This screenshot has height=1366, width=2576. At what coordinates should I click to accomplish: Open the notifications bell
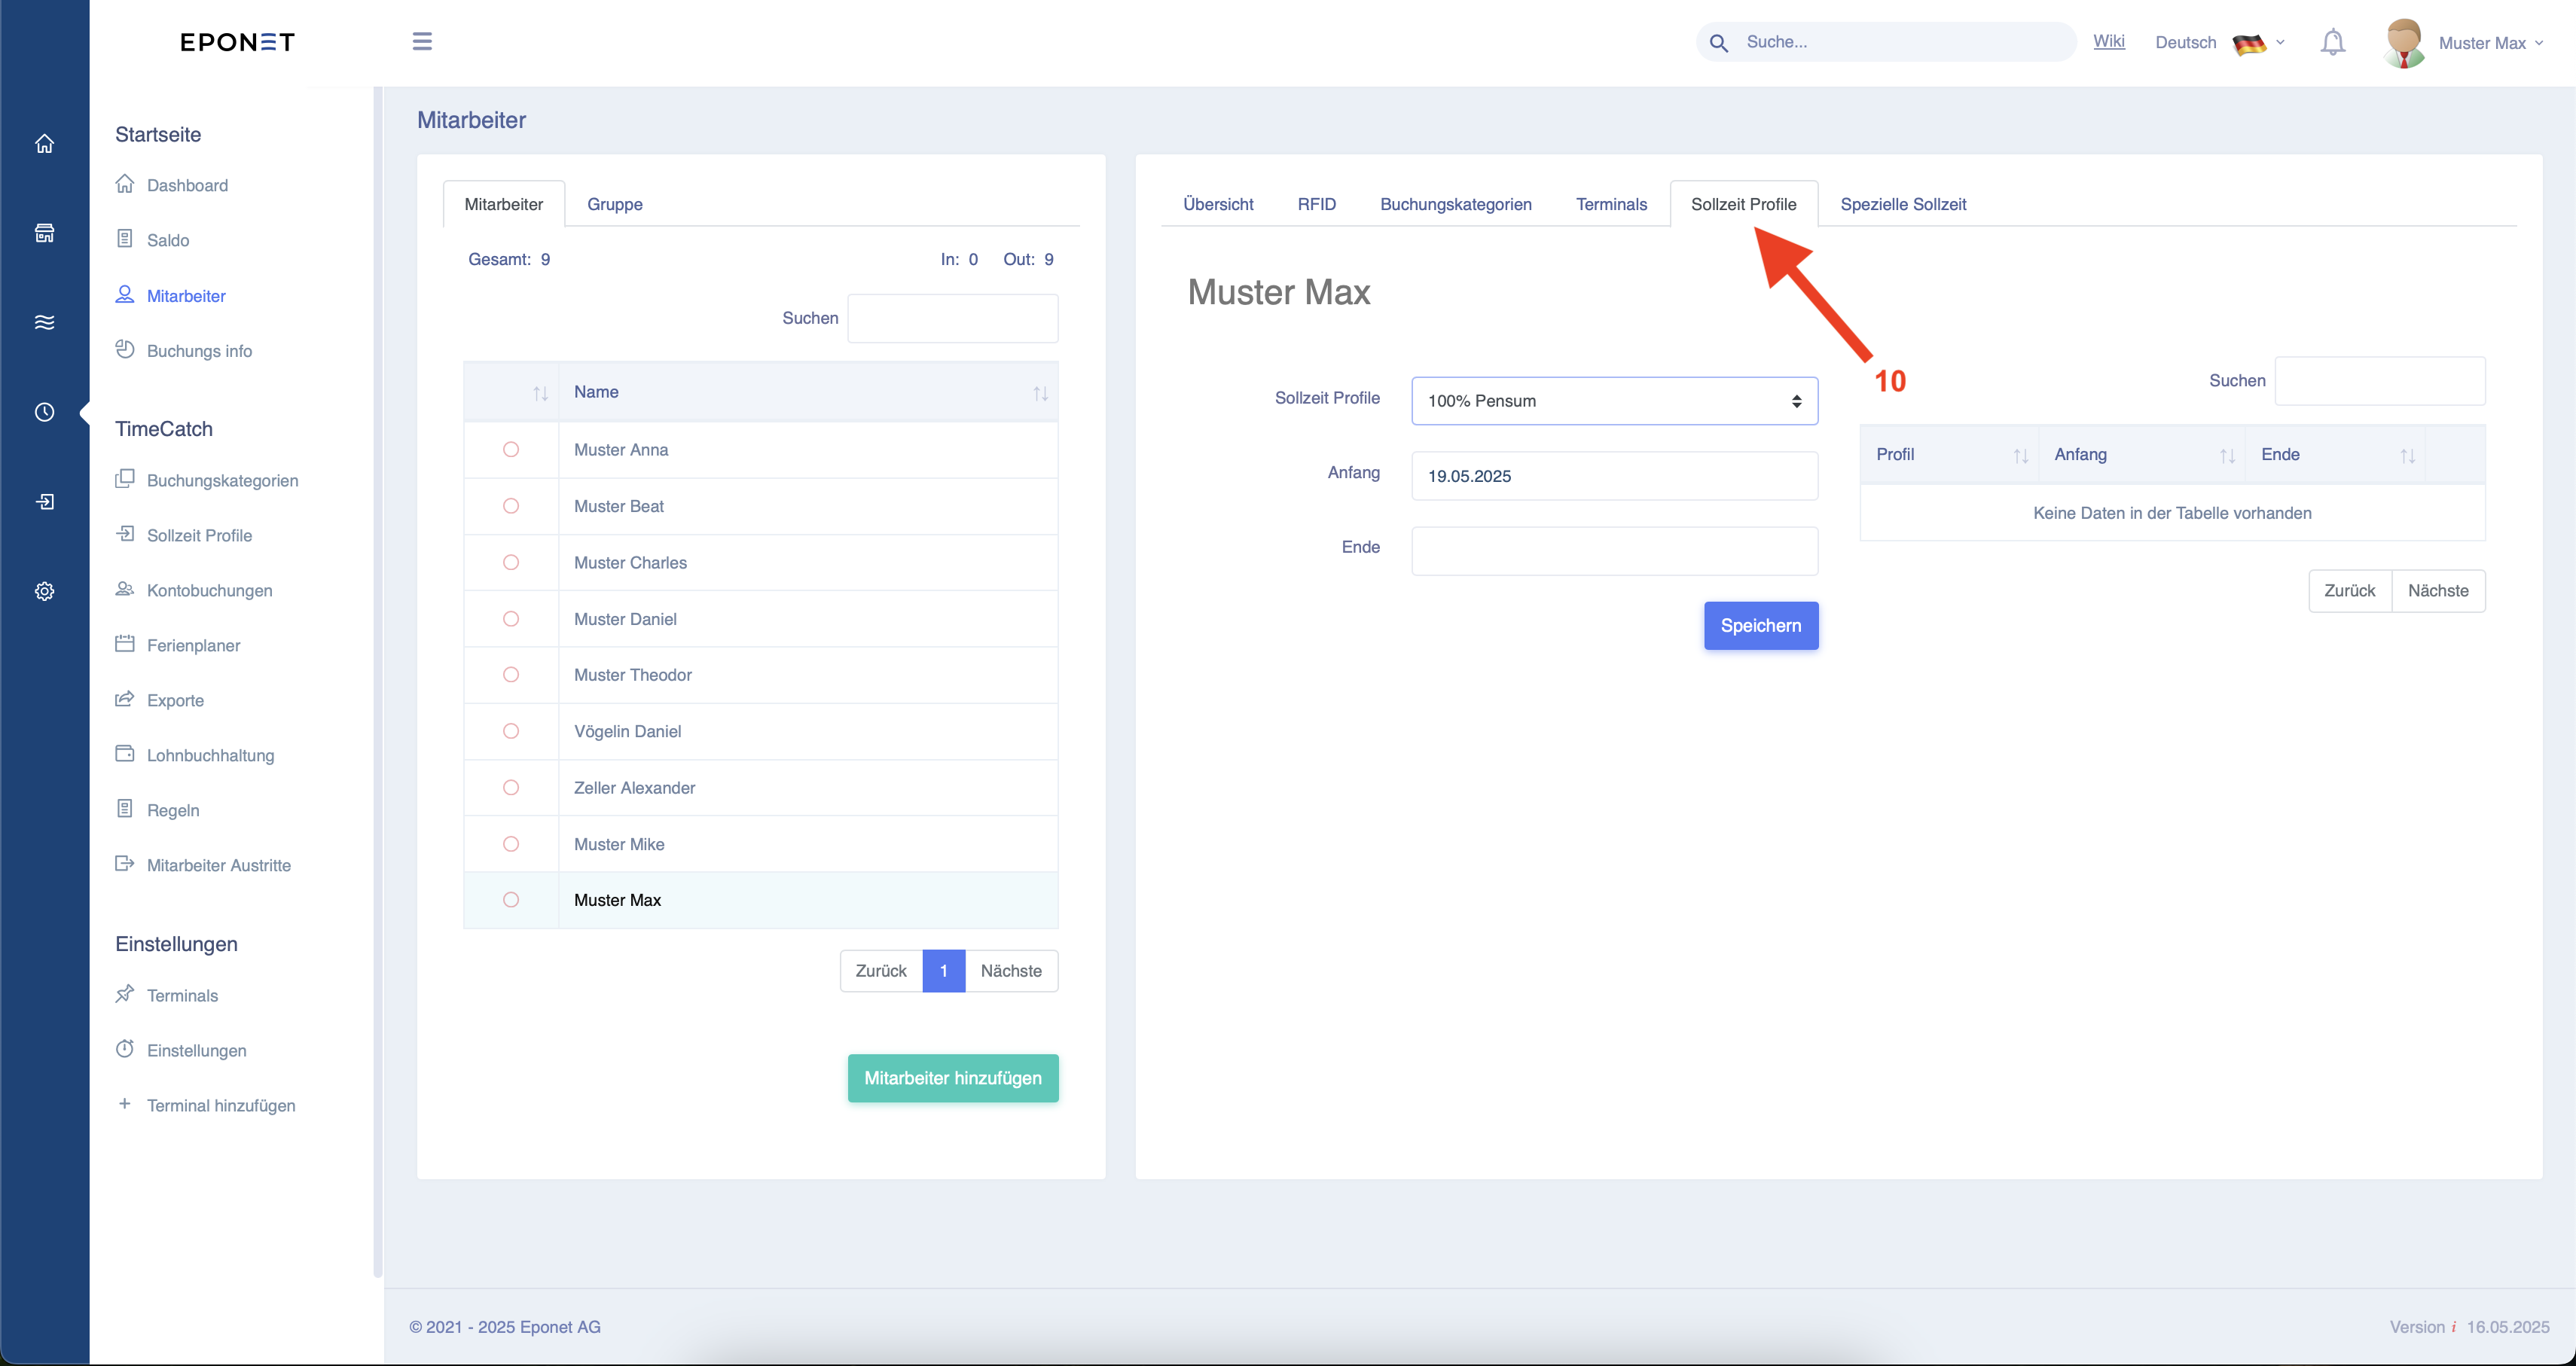(2332, 42)
